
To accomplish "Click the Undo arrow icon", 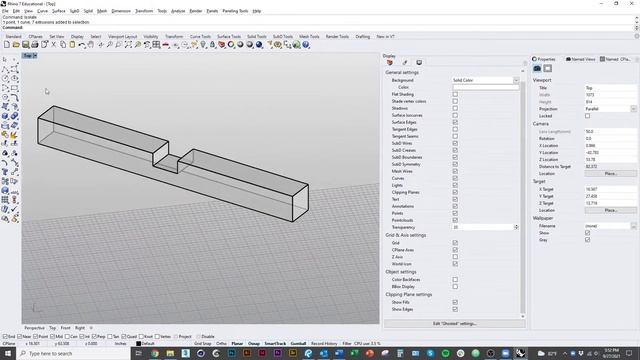I will [82, 45].
